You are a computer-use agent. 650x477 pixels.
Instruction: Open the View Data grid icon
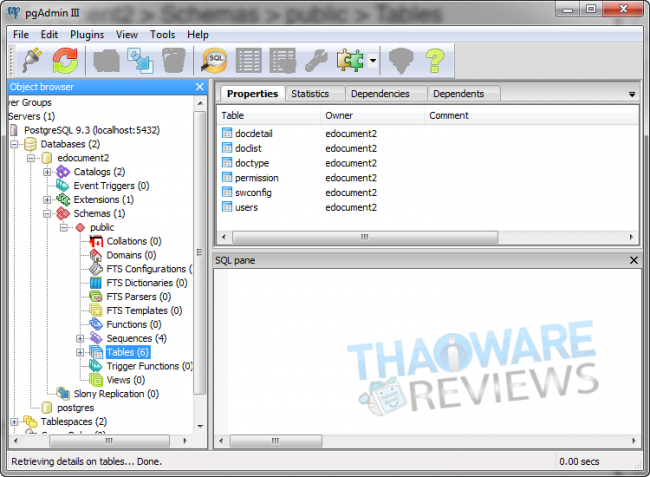pyautogui.click(x=248, y=61)
